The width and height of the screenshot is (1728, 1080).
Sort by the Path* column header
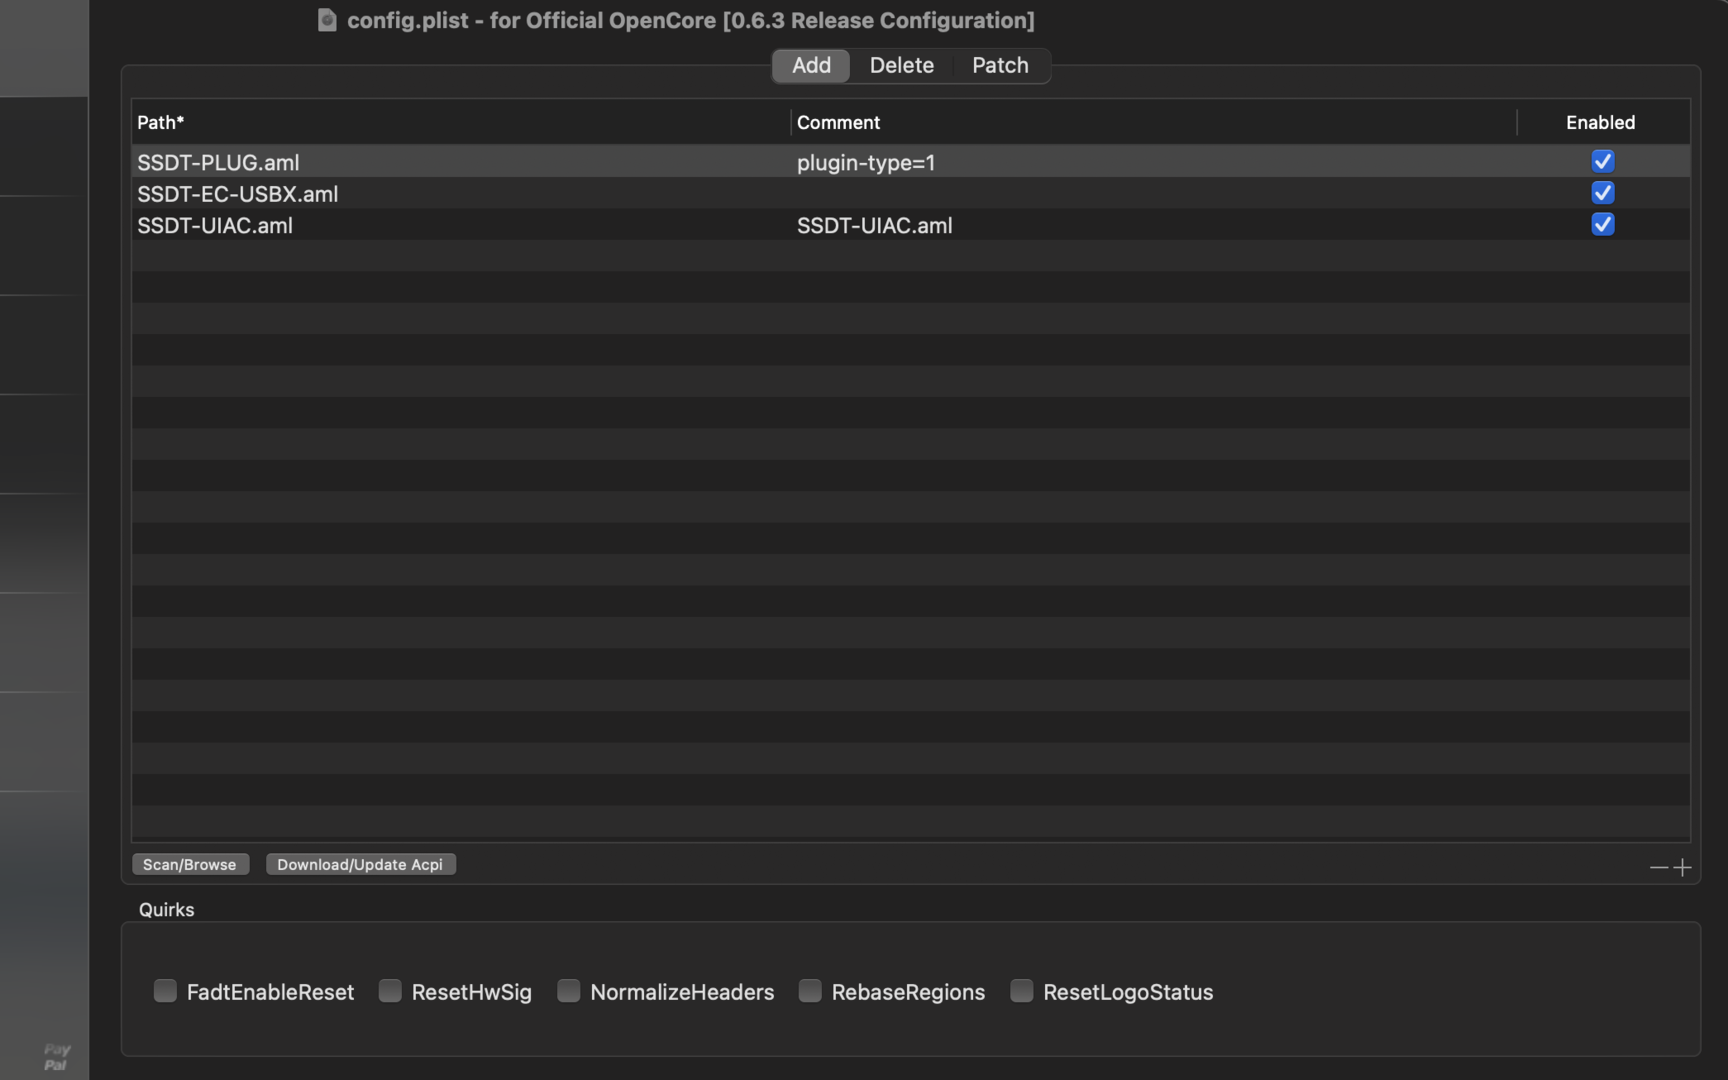click(x=461, y=122)
